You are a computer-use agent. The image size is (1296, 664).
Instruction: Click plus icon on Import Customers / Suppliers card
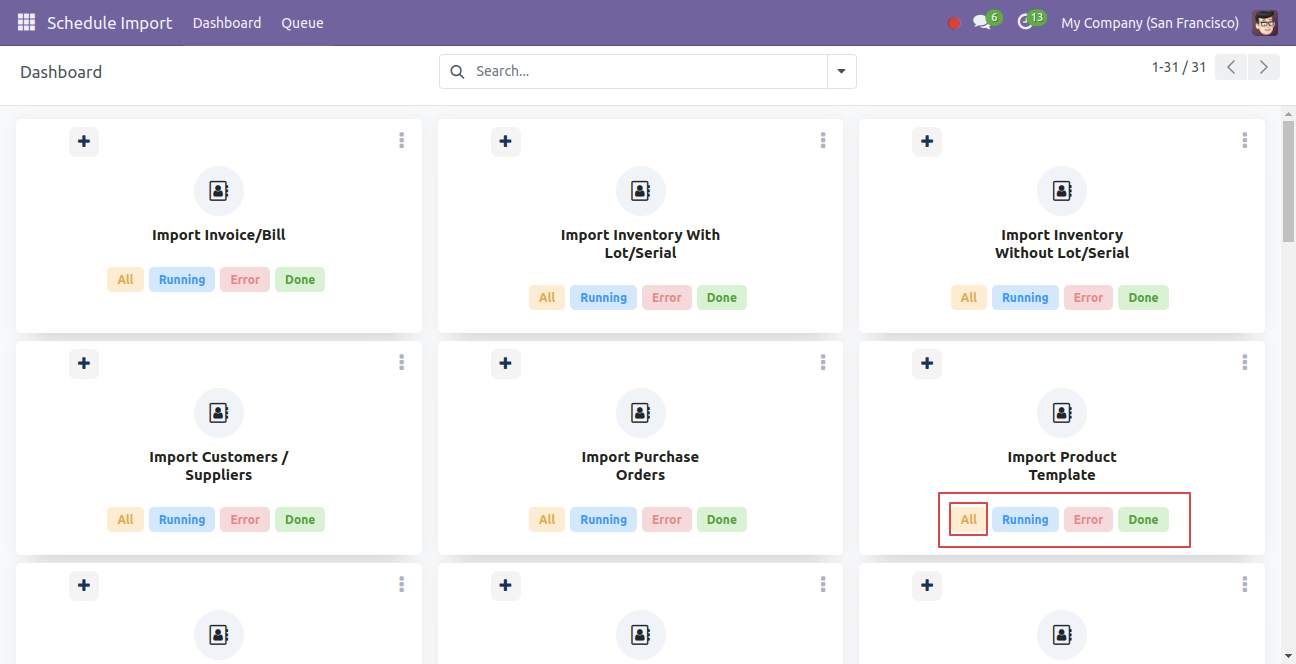click(x=84, y=363)
